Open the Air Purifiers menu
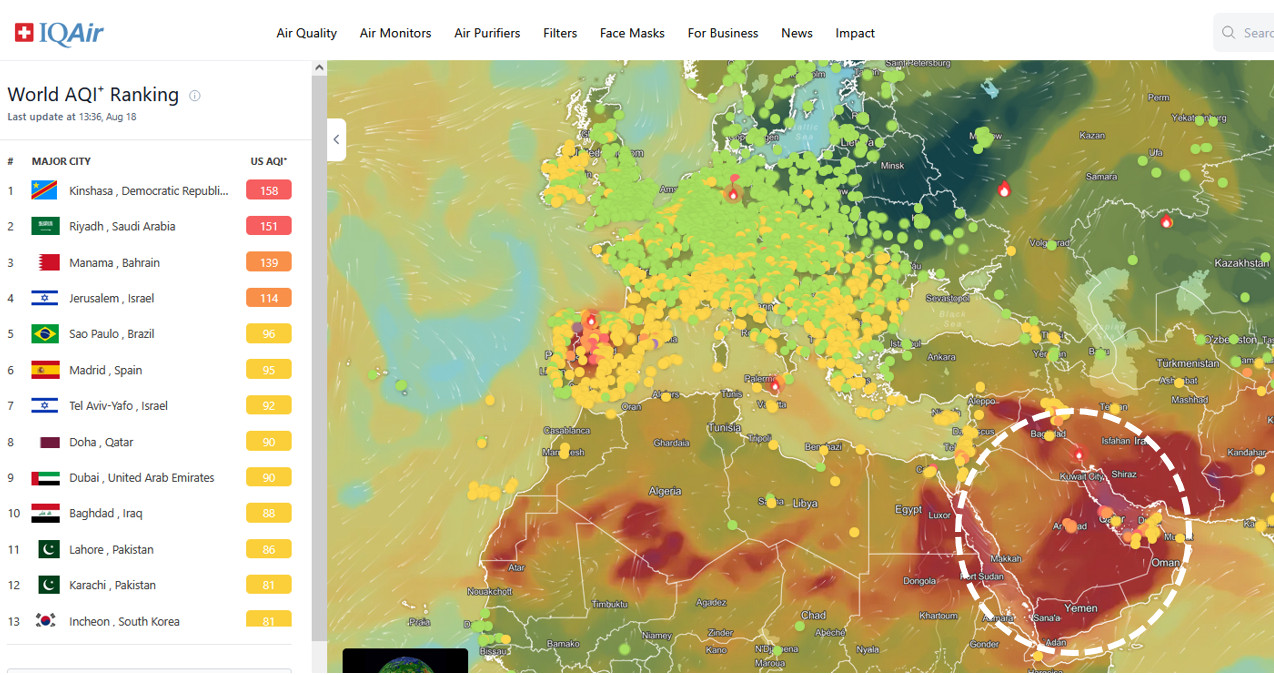The height and width of the screenshot is (675, 1274). (487, 33)
